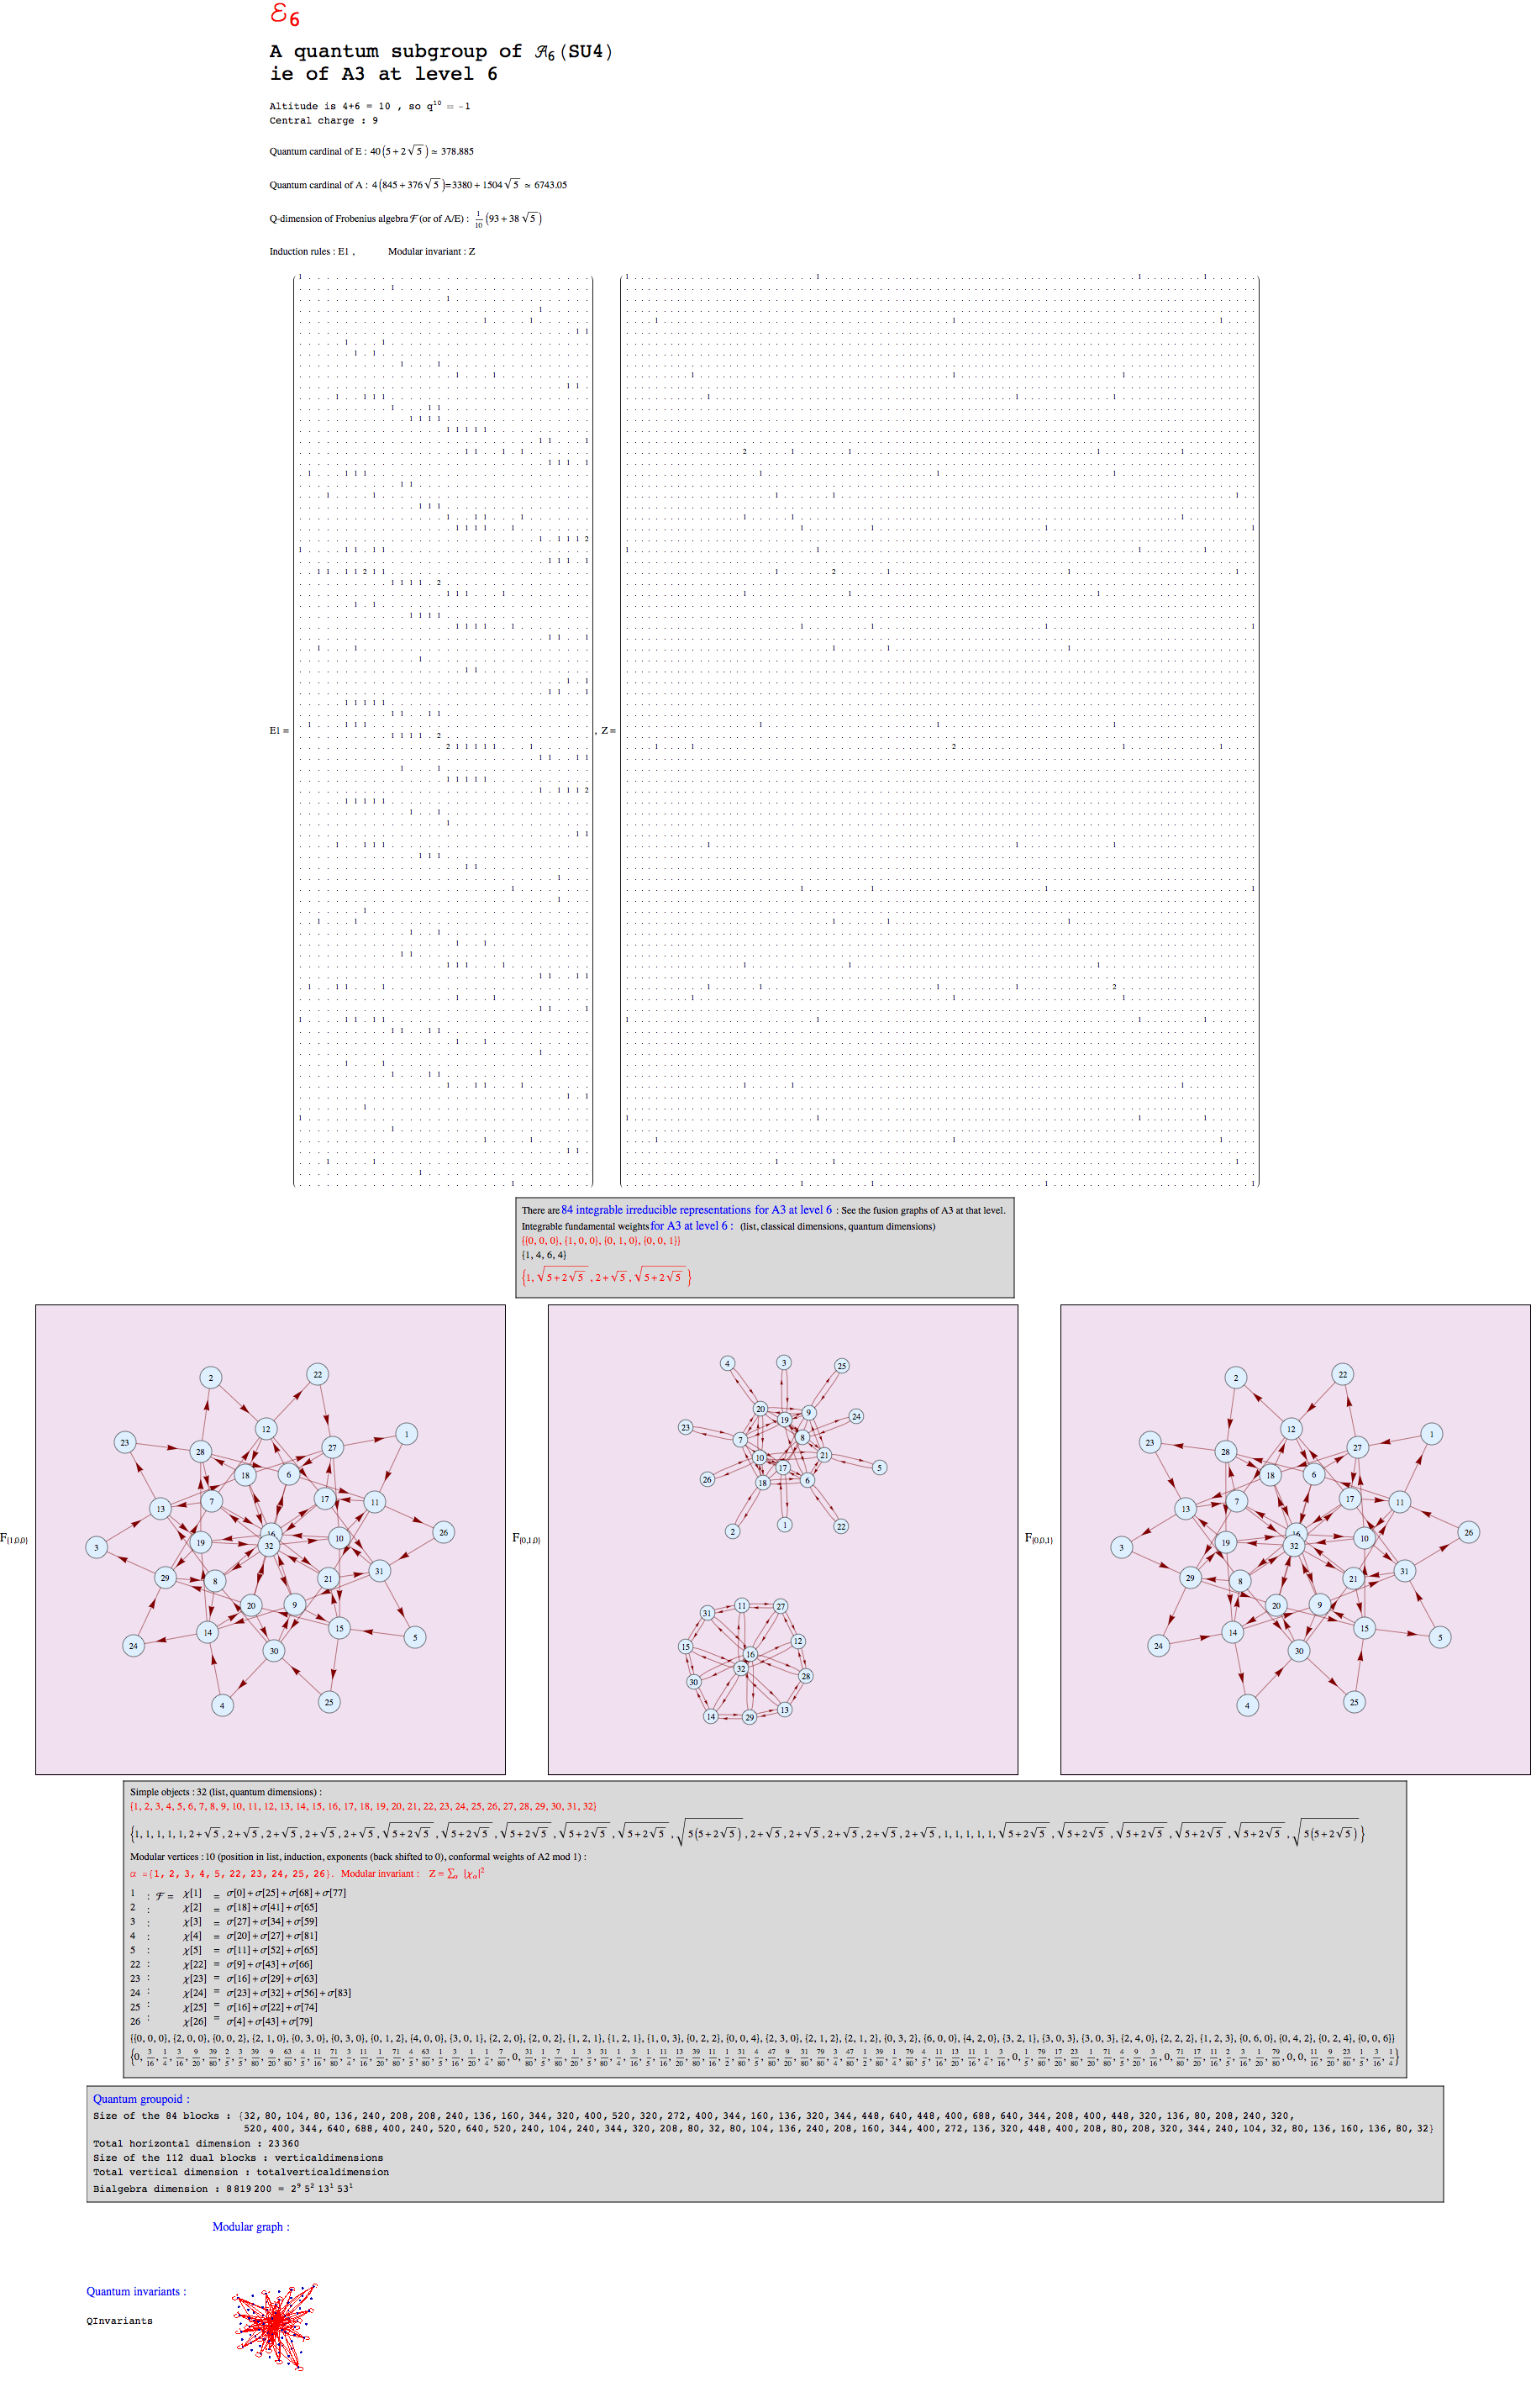Click the classical dimensions list '{1, 4, 6, 4}'
The image size is (1531, 2408).
(544, 1255)
